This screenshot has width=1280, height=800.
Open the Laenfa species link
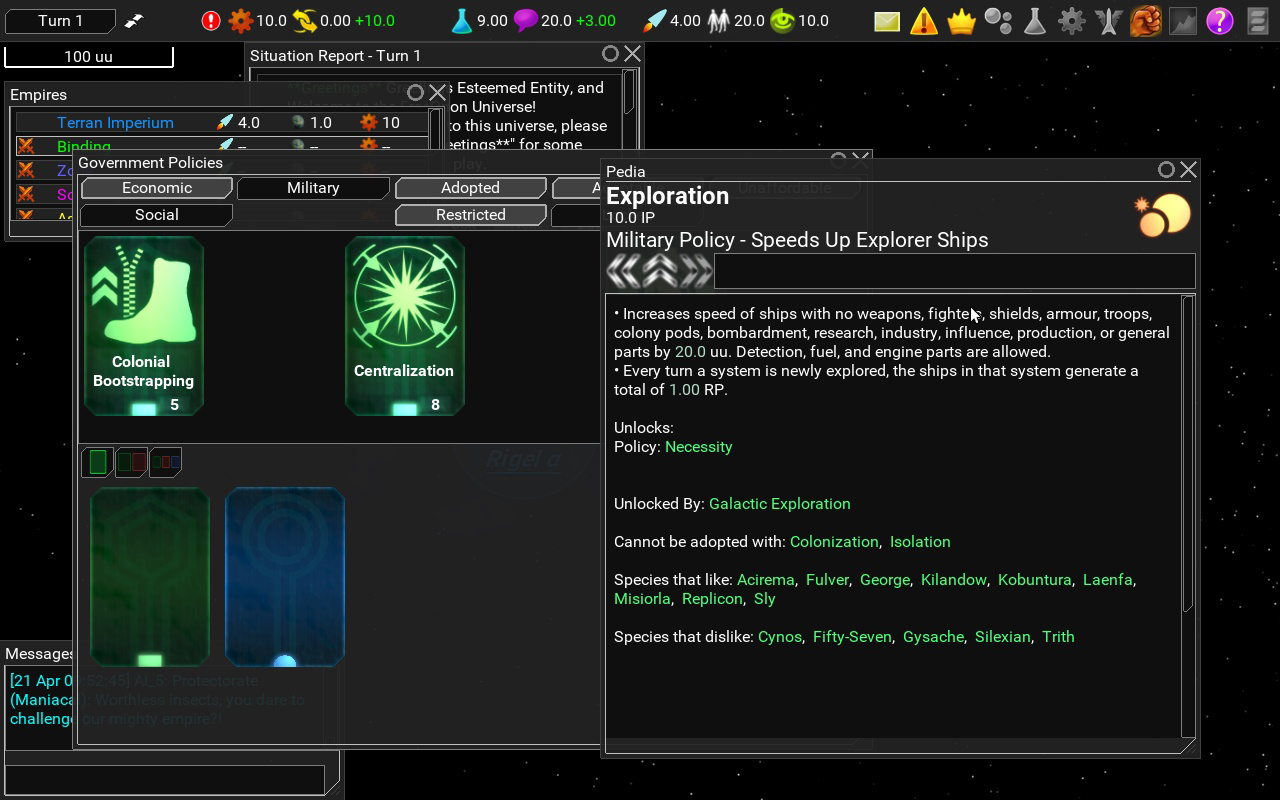(1108, 580)
